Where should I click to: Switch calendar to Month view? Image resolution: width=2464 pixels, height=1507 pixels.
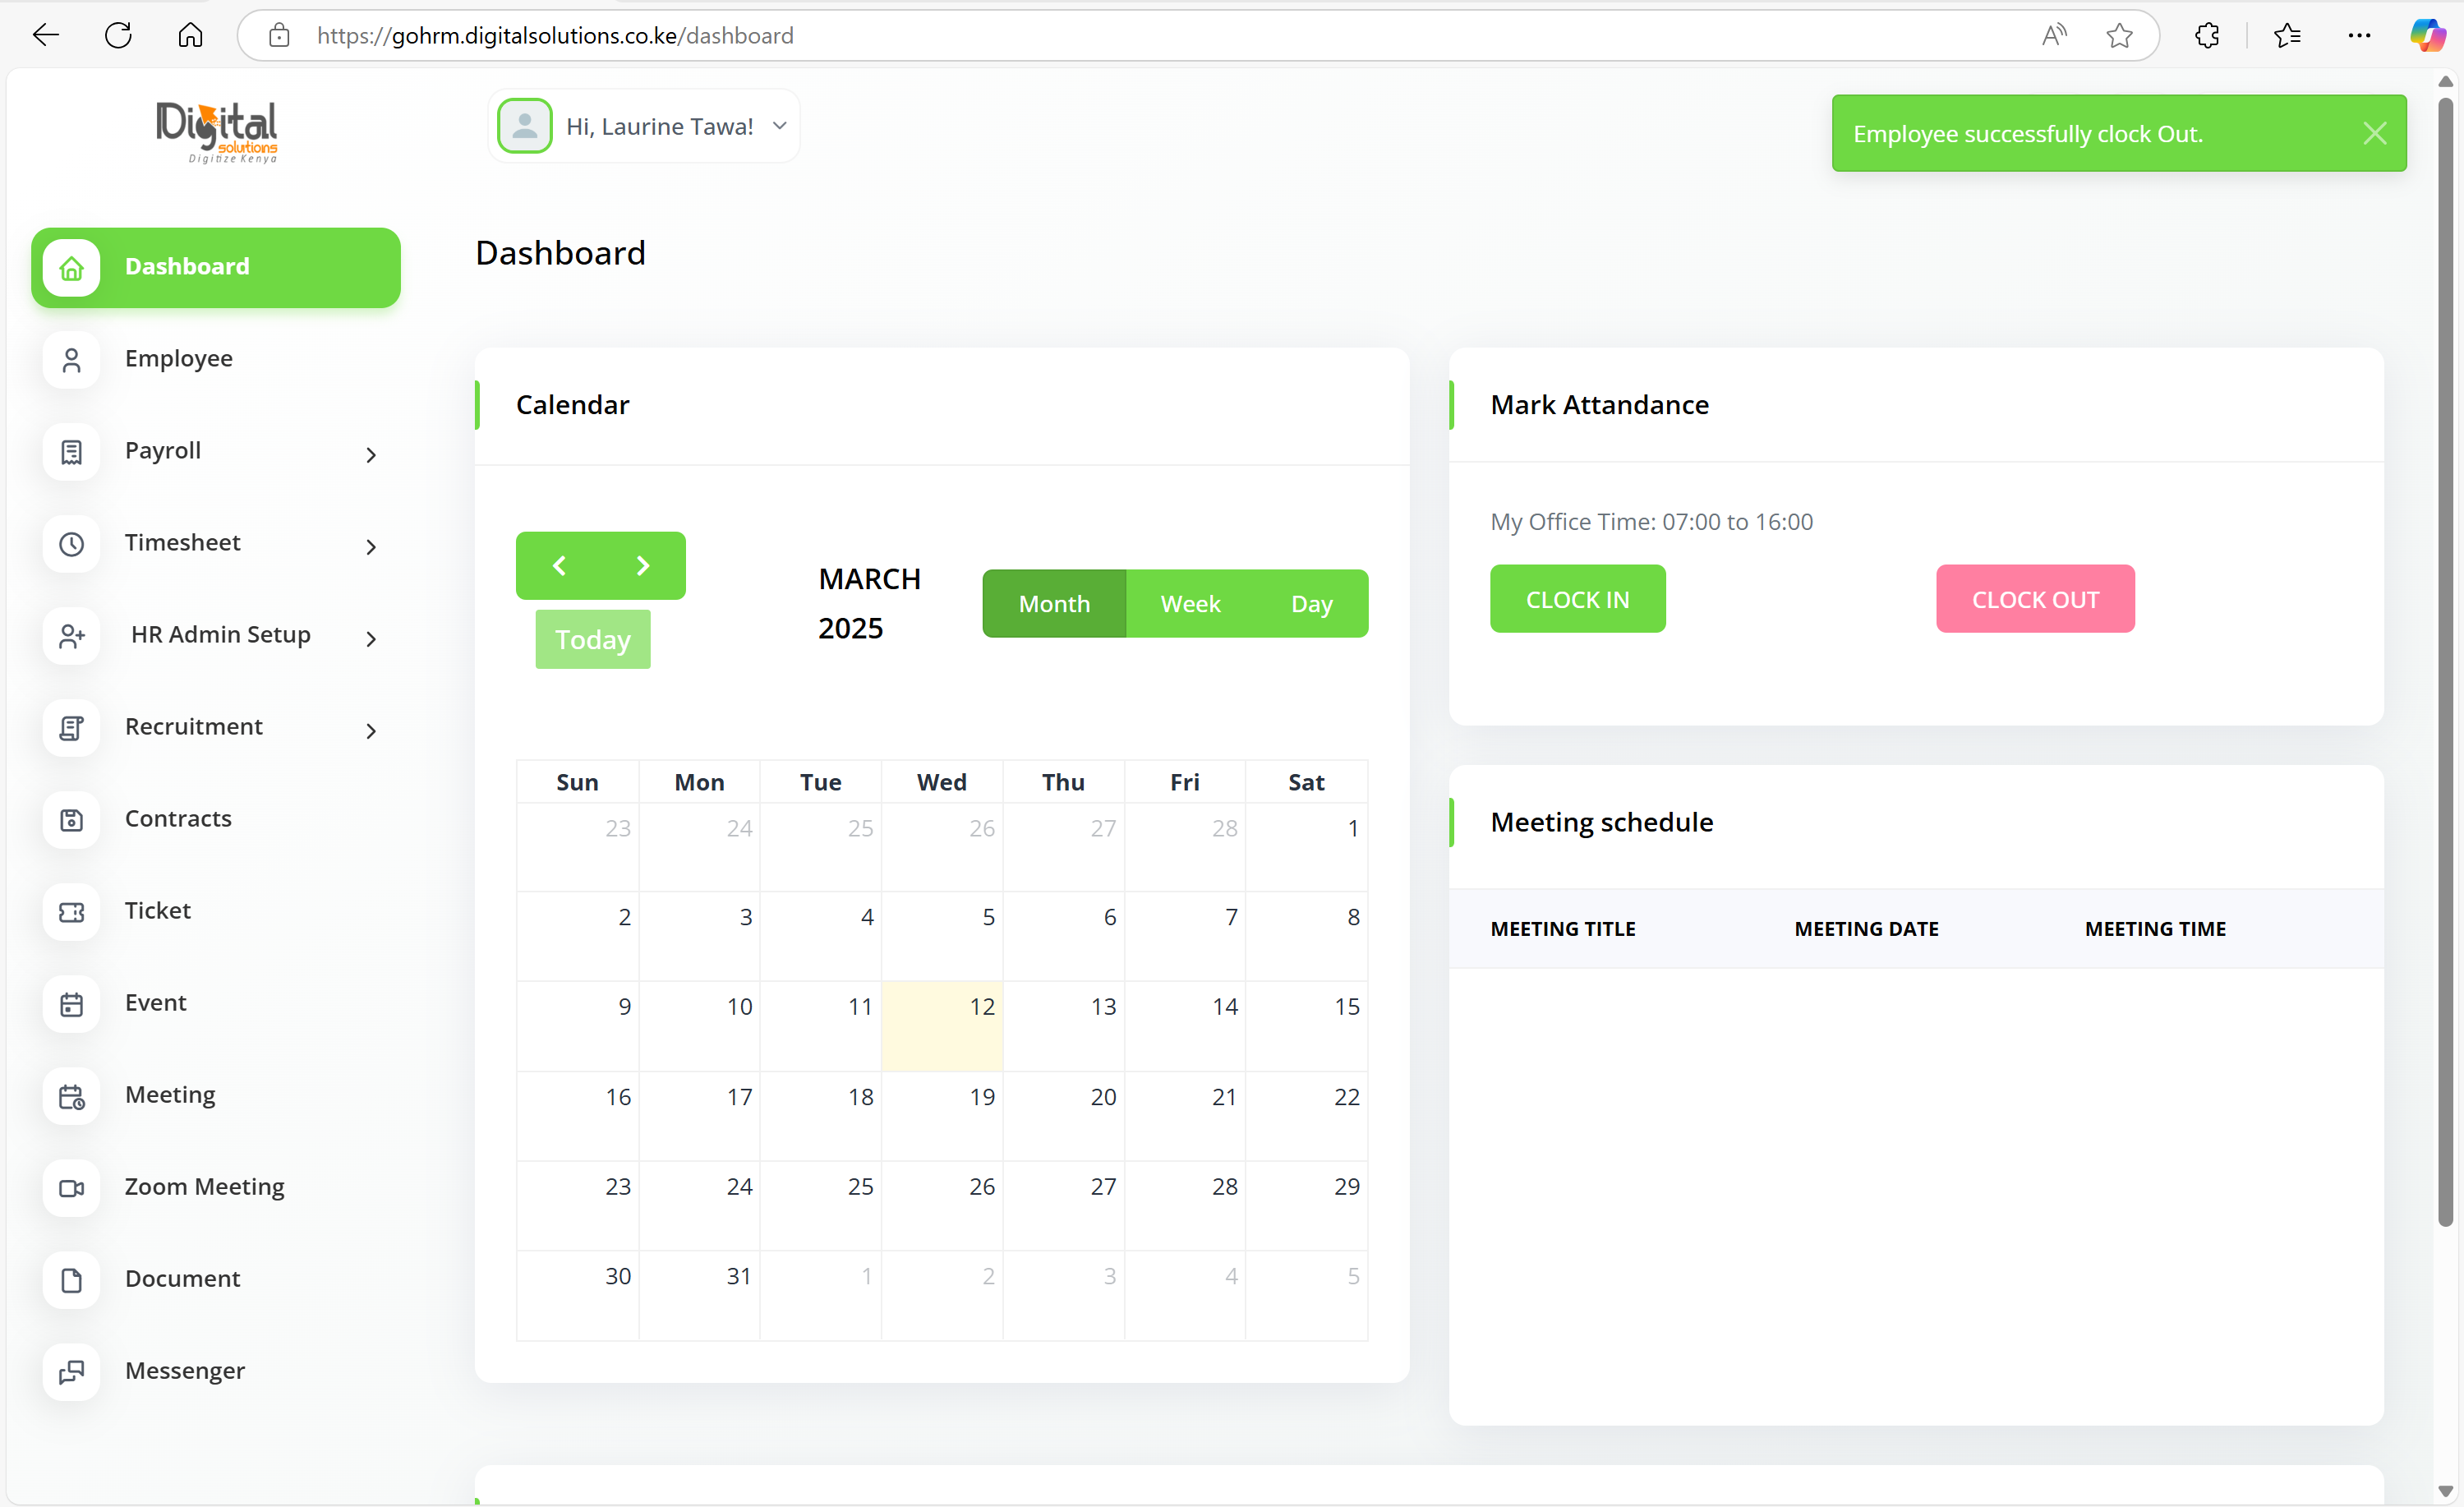click(x=1054, y=604)
